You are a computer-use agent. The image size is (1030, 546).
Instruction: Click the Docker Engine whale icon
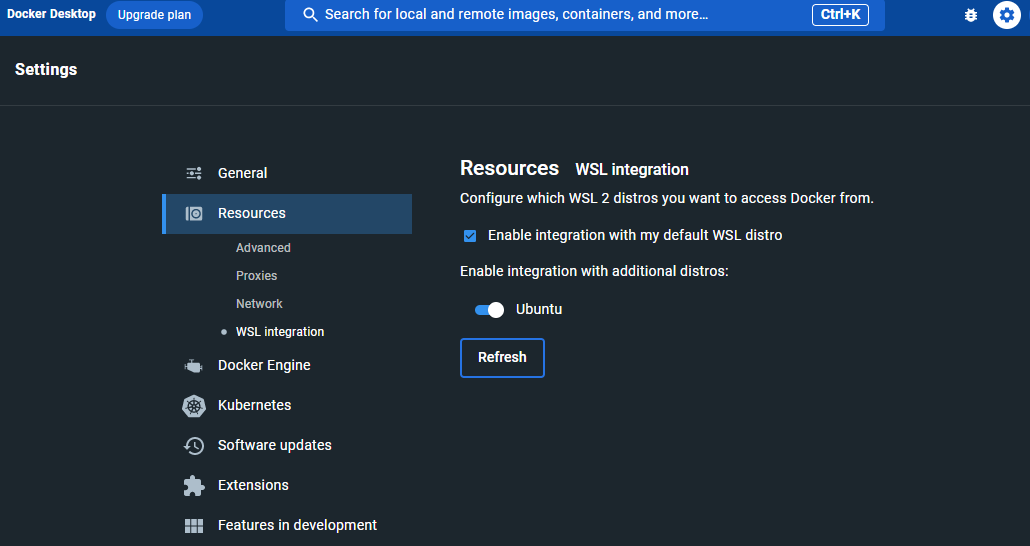pos(194,366)
